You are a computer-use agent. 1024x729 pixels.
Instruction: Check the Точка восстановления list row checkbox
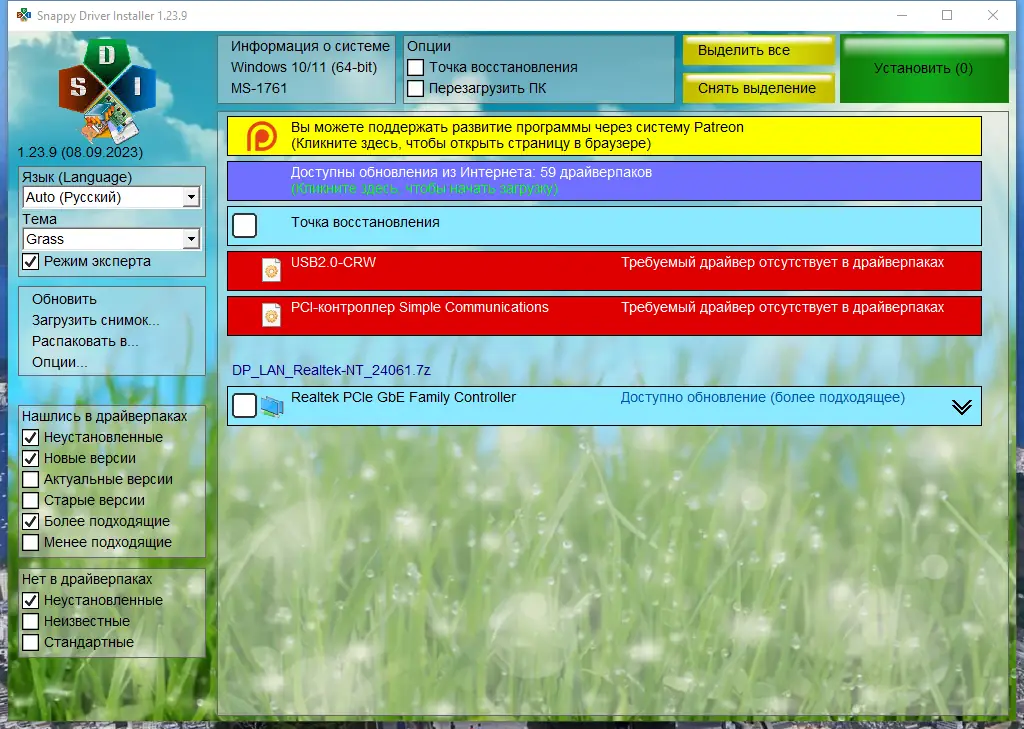coord(244,225)
